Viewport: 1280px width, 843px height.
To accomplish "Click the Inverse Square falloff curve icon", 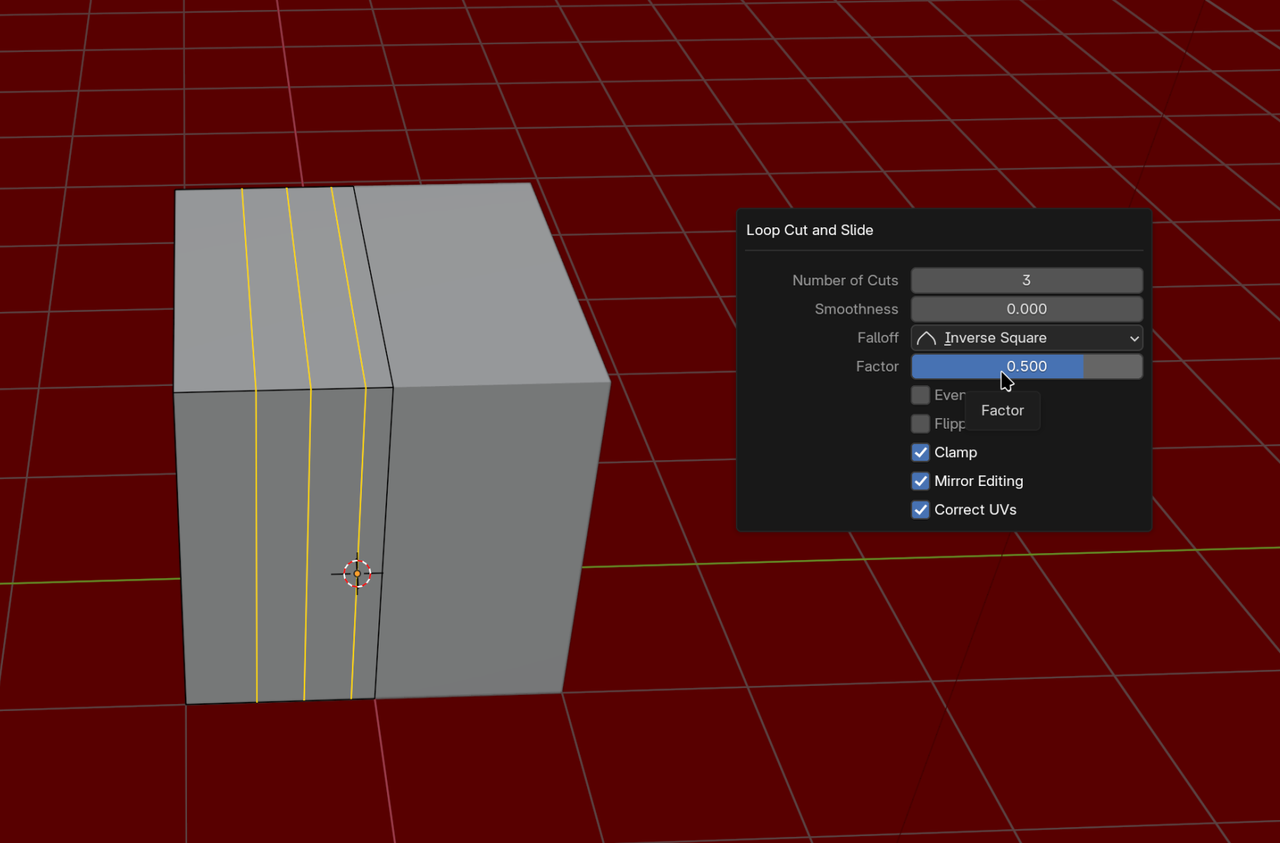I will point(925,337).
